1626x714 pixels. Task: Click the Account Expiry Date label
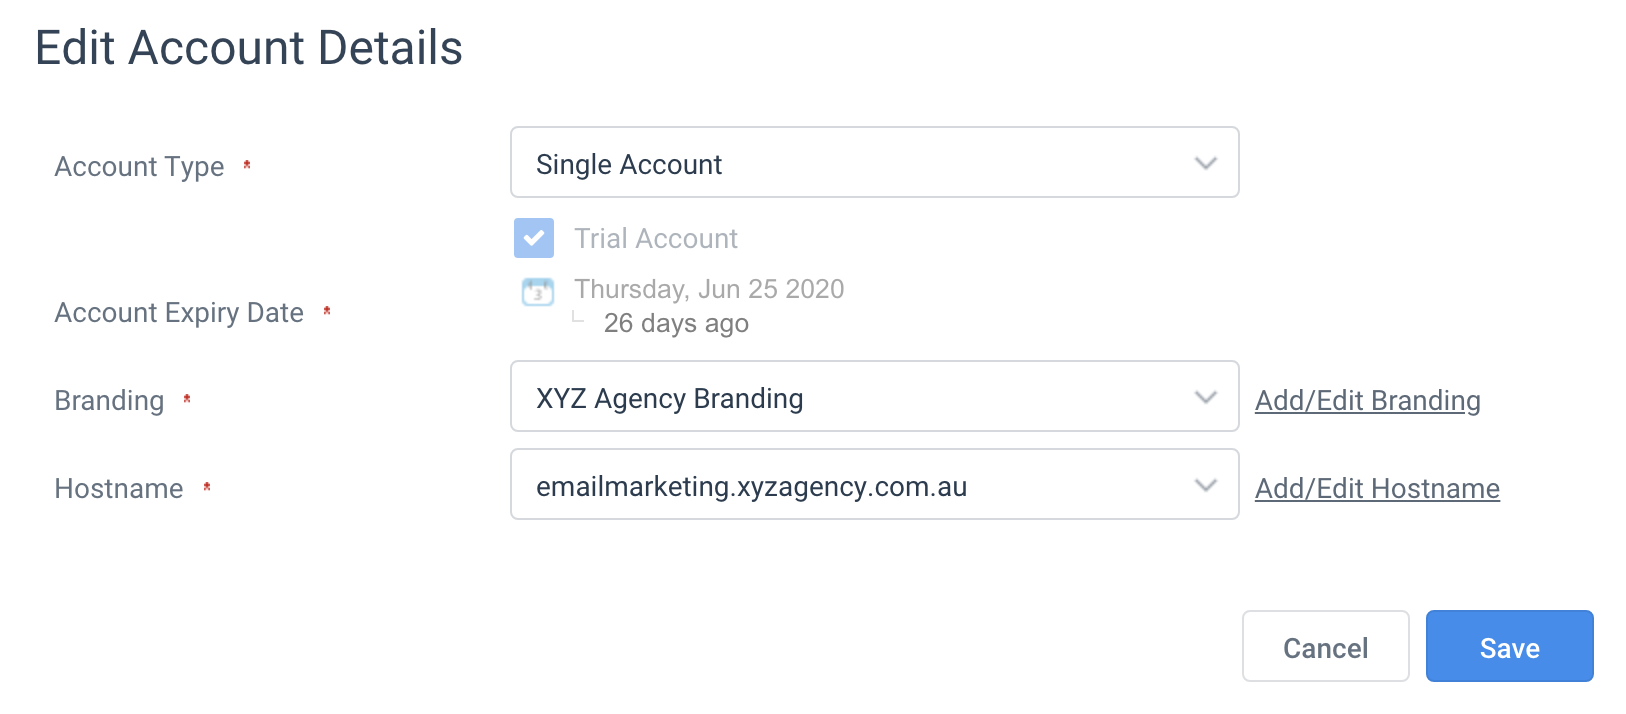click(x=179, y=313)
